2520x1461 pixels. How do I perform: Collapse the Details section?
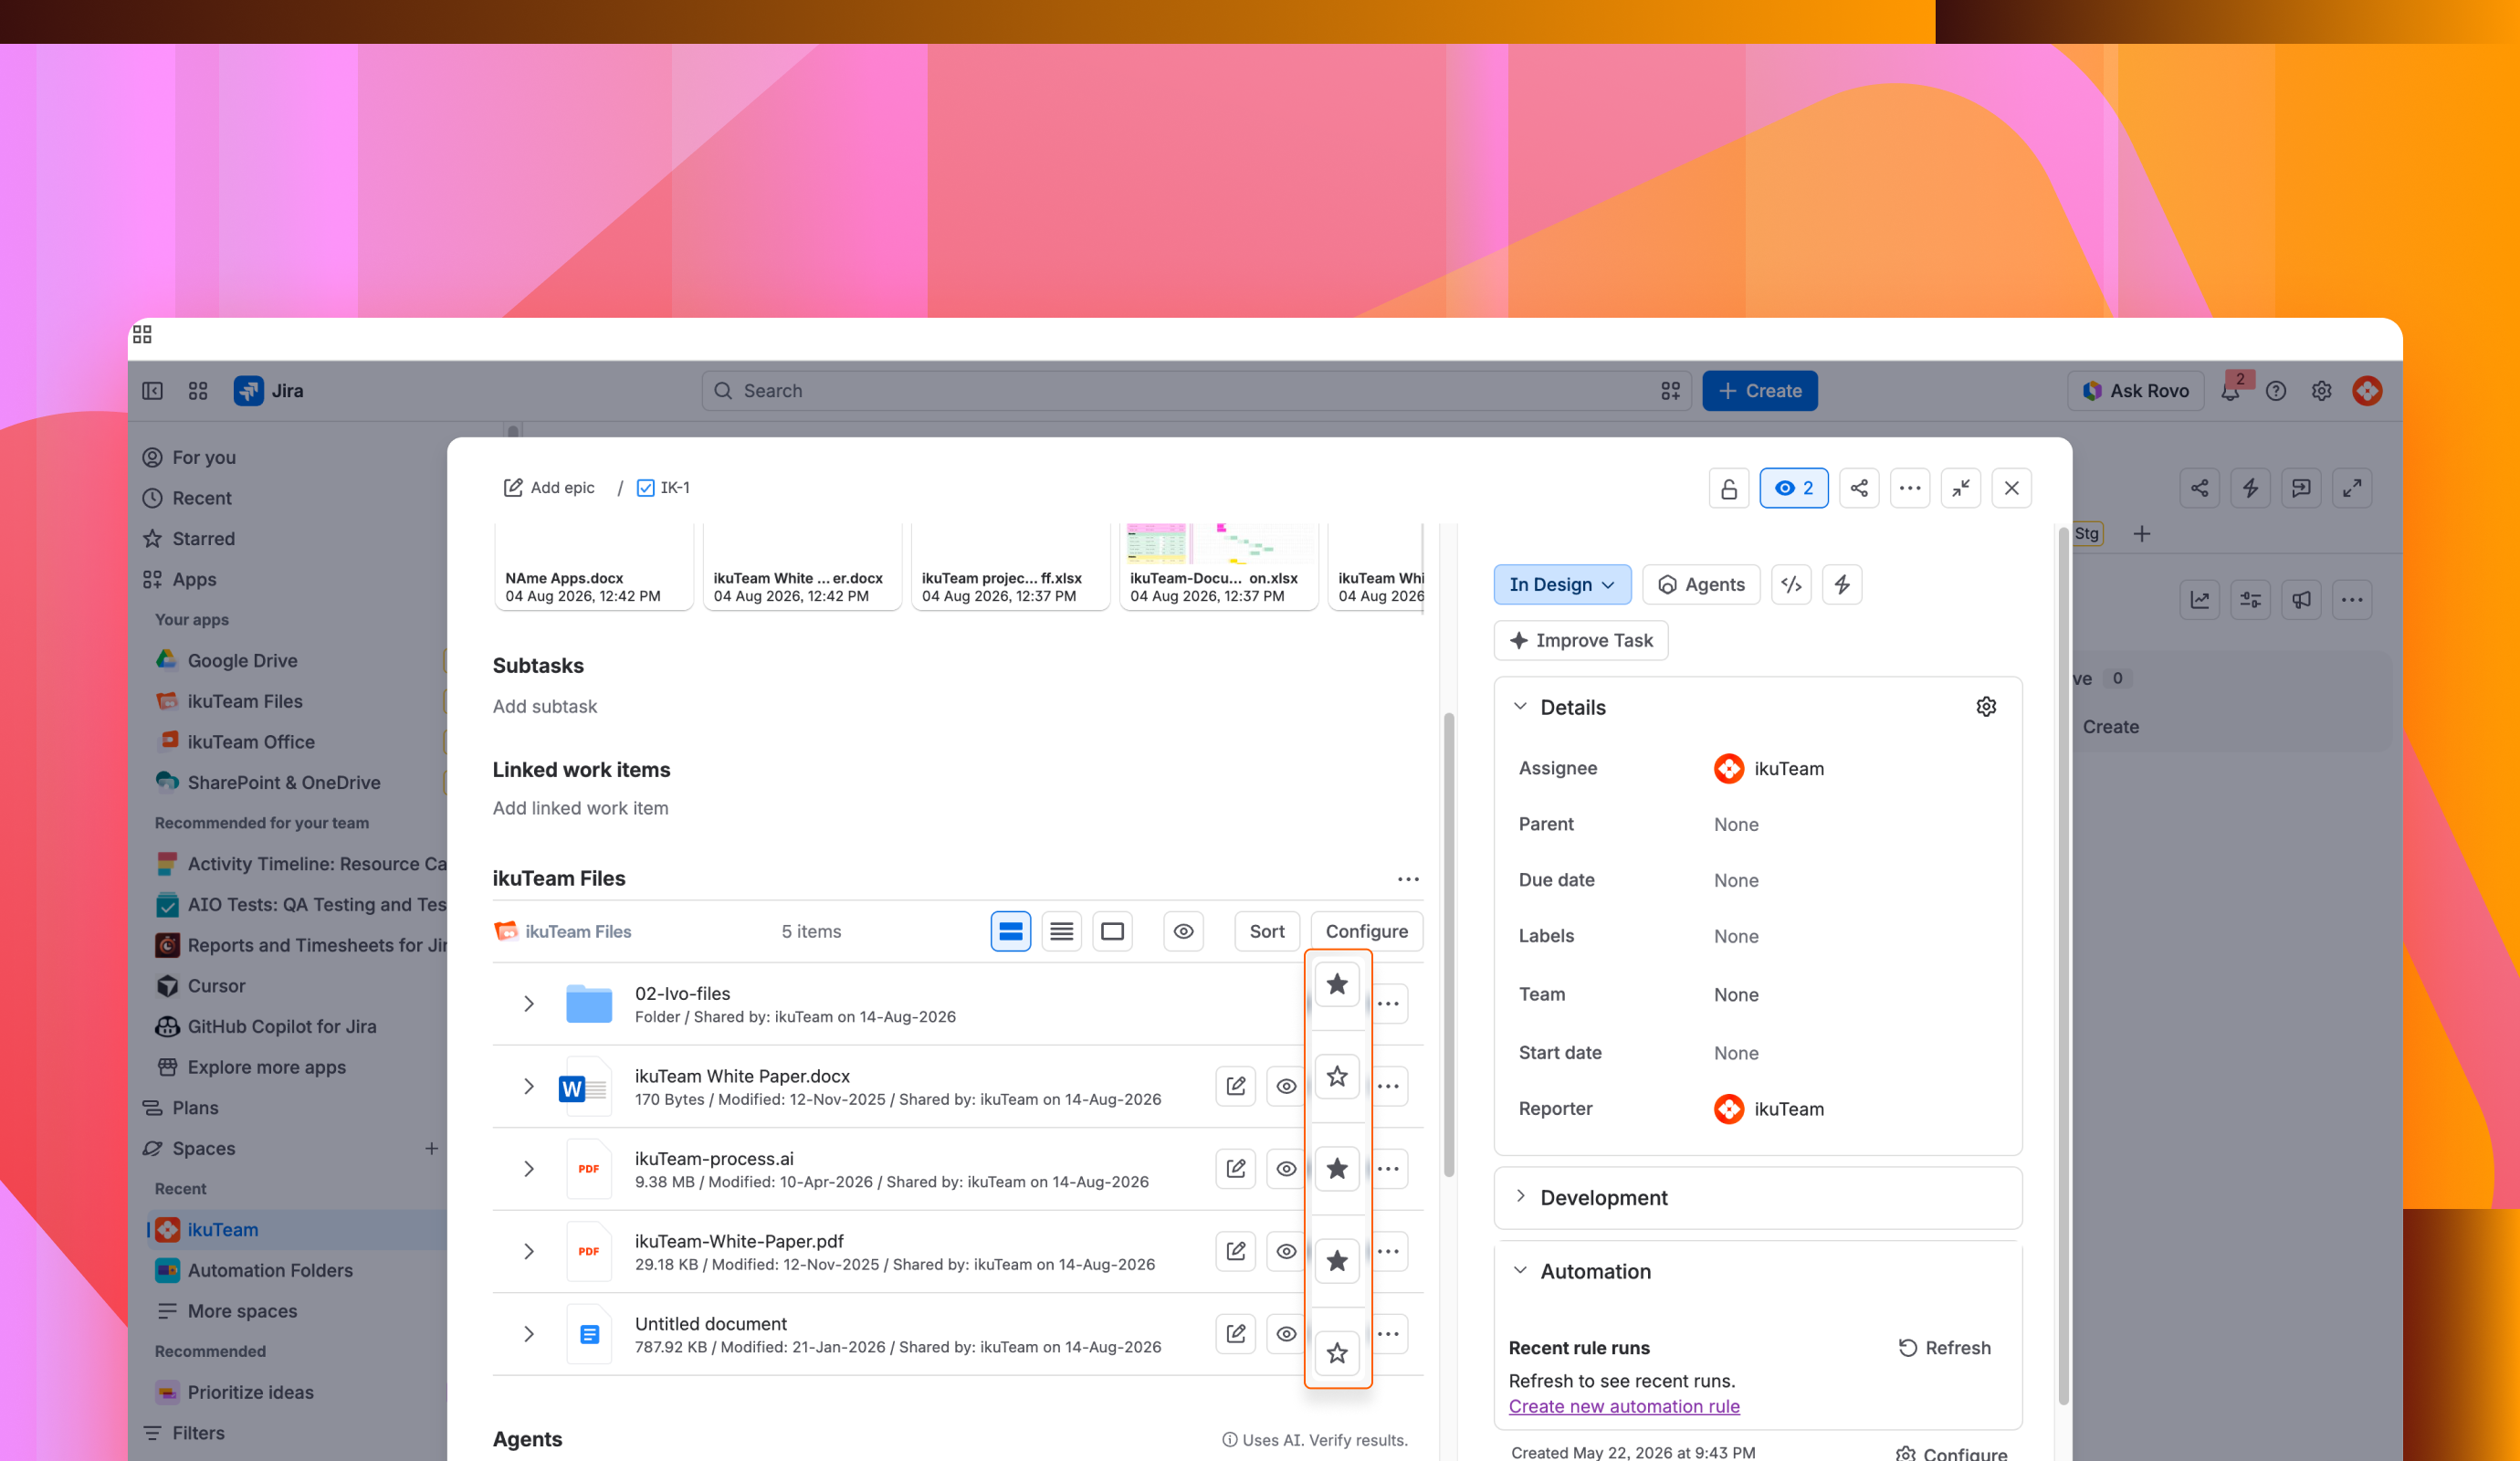coord(1521,707)
